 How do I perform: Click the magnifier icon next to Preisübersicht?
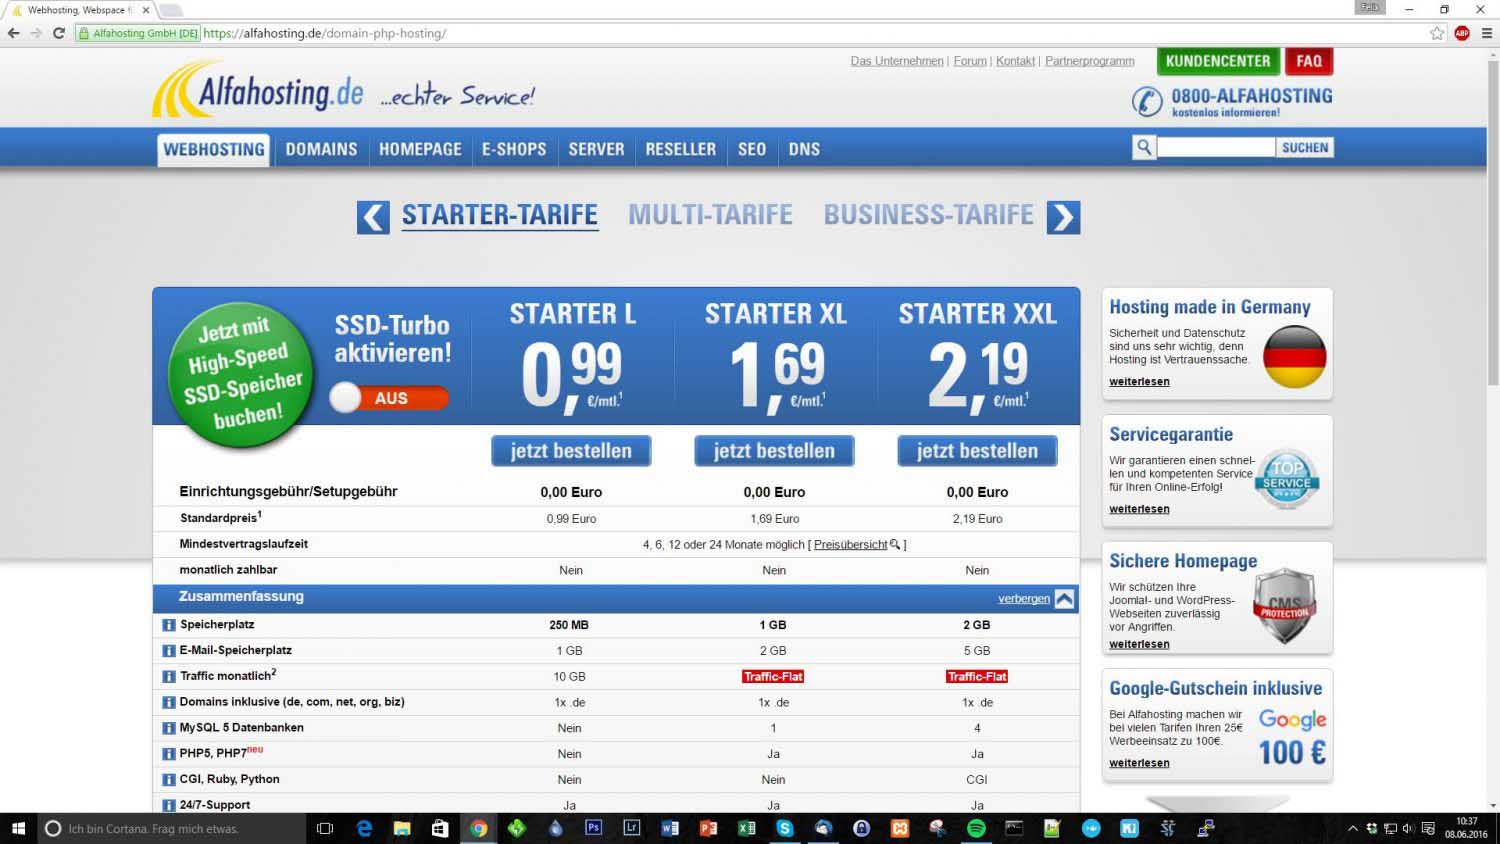[895, 544]
